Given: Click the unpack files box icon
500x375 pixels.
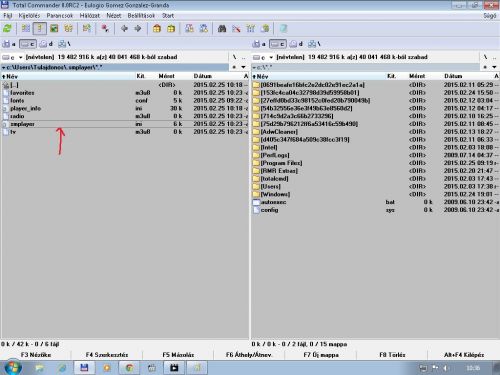Looking at the screenshot, I should point(171,29).
